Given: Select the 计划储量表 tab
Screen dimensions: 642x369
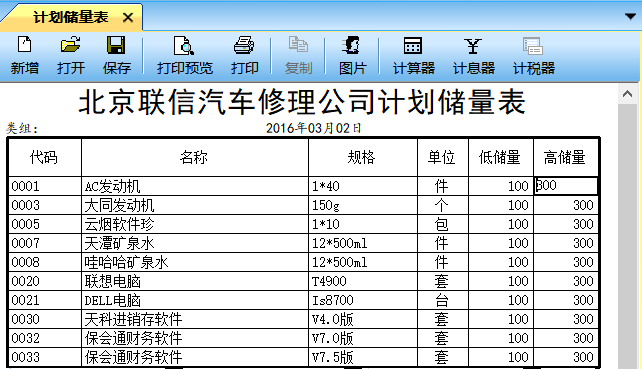Looking at the screenshot, I should tap(70, 17).
